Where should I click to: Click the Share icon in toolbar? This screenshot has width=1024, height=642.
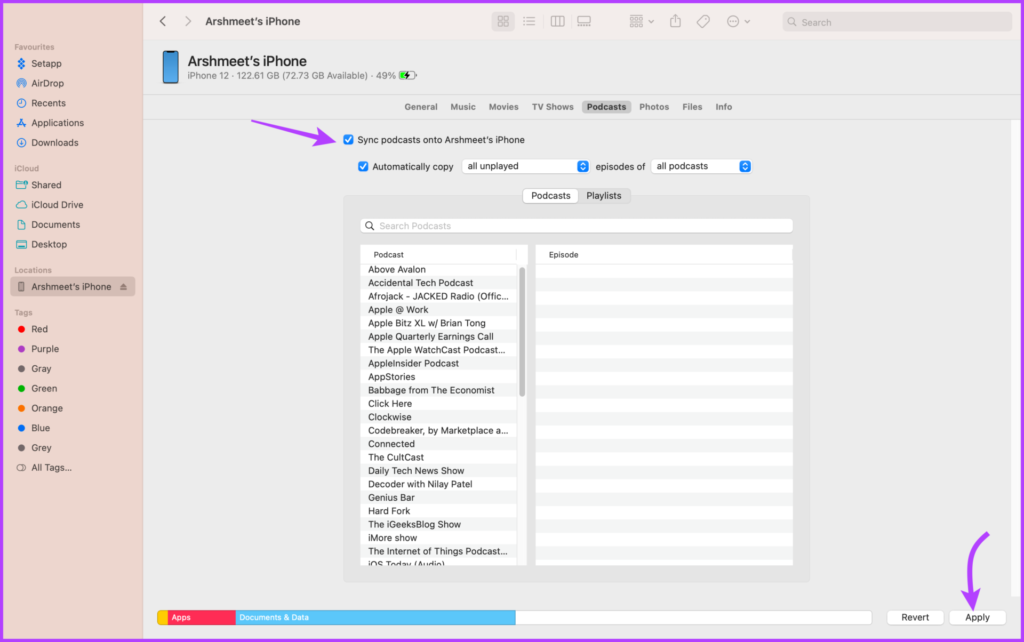point(675,22)
